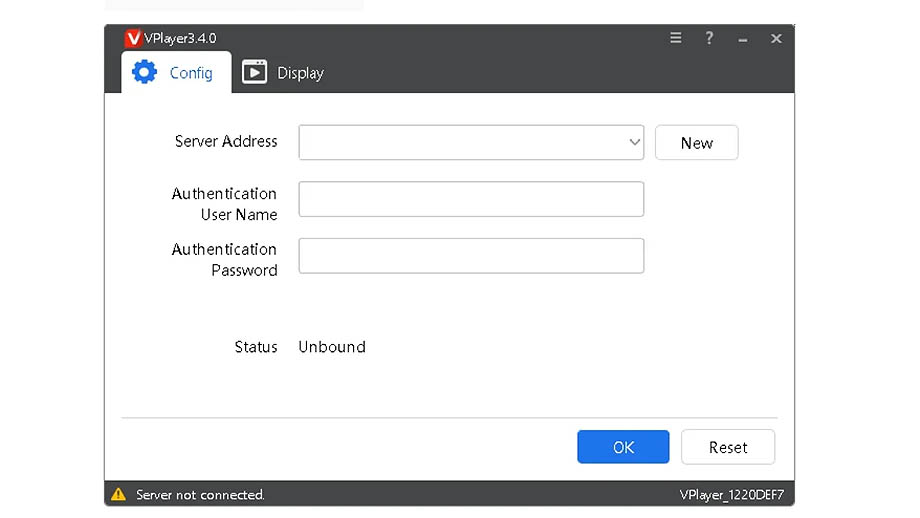
Task: Minimize the VPlayer window
Action: [x=743, y=40]
